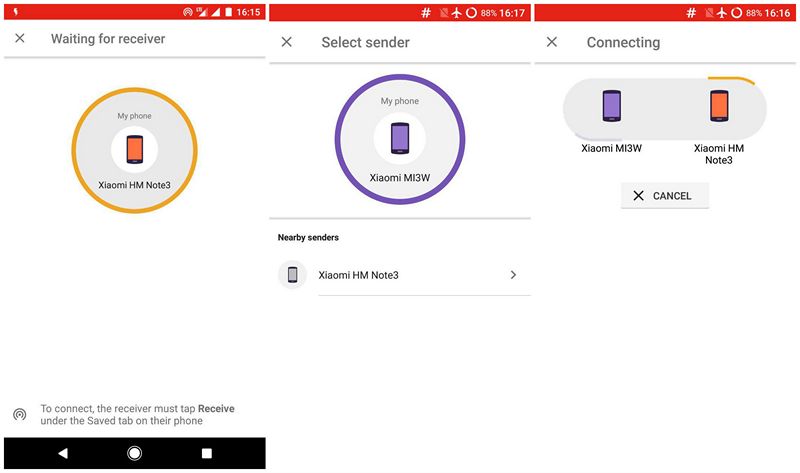This screenshot has height=473, width=800.
Task: Tap hash icon in Select sender status bar
Action: click(426, 12)
